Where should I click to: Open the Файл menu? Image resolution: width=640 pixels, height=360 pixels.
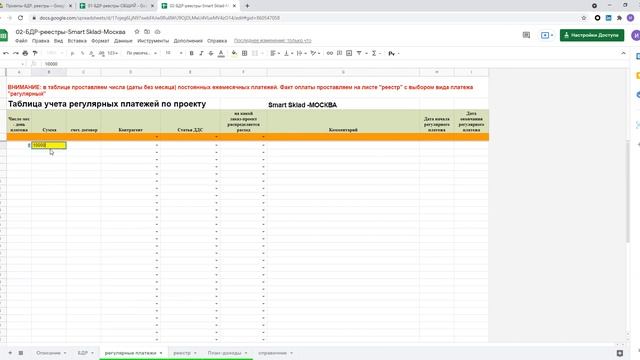tap(21, 41)
